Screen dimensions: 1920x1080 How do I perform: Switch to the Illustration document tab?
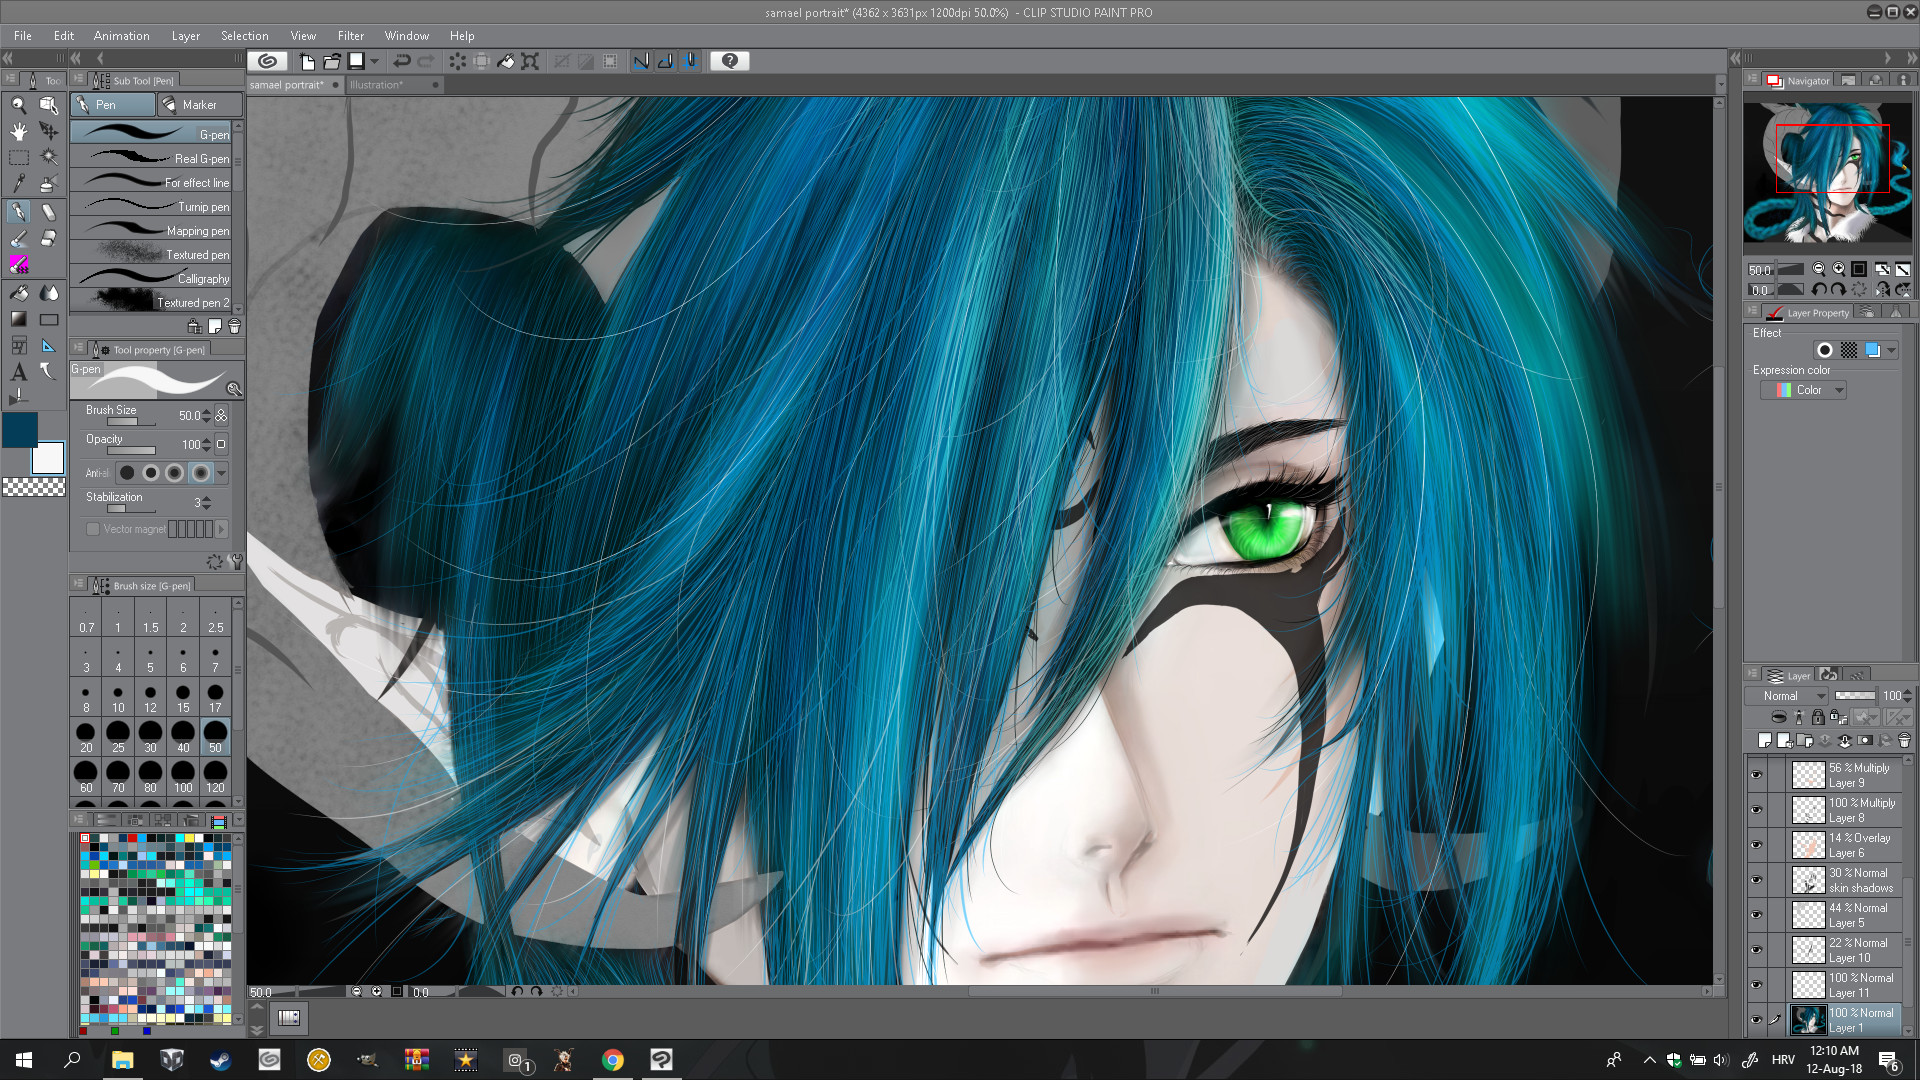coord(377,85)
